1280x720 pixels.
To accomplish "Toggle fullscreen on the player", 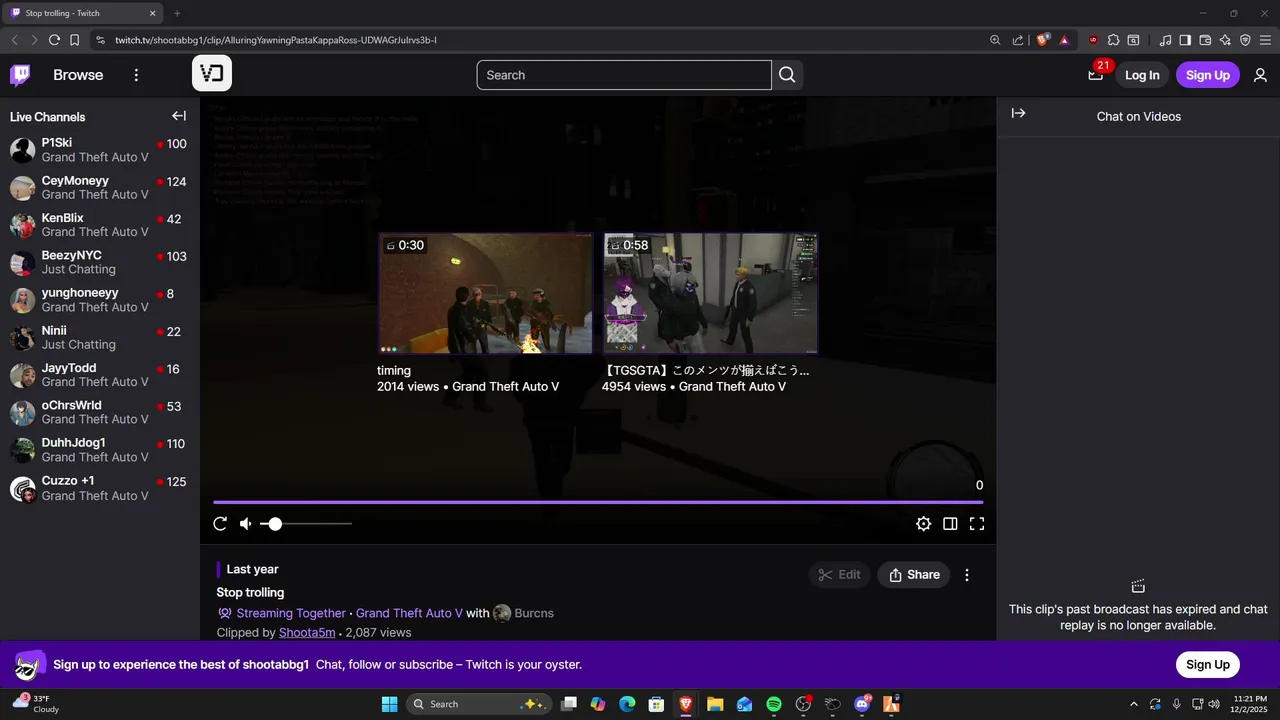I will point(977,524).
